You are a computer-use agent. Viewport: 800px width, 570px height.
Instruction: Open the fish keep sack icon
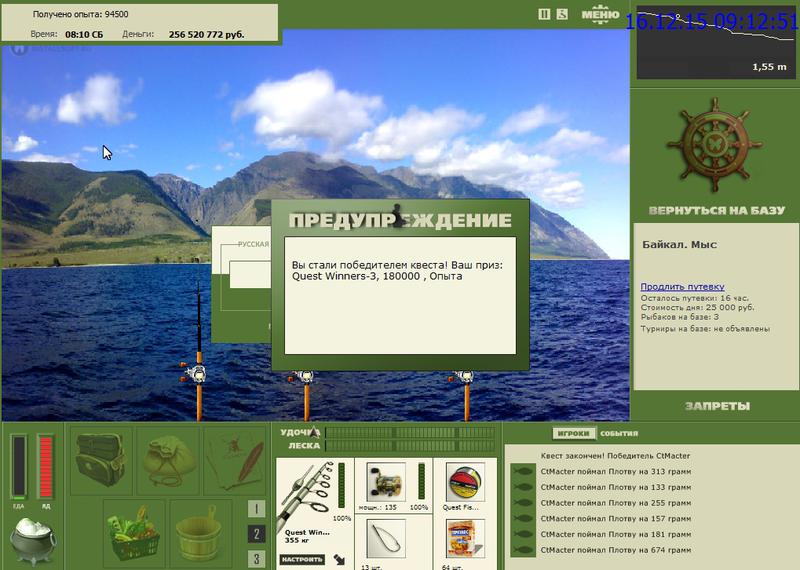tap(168, 461)
